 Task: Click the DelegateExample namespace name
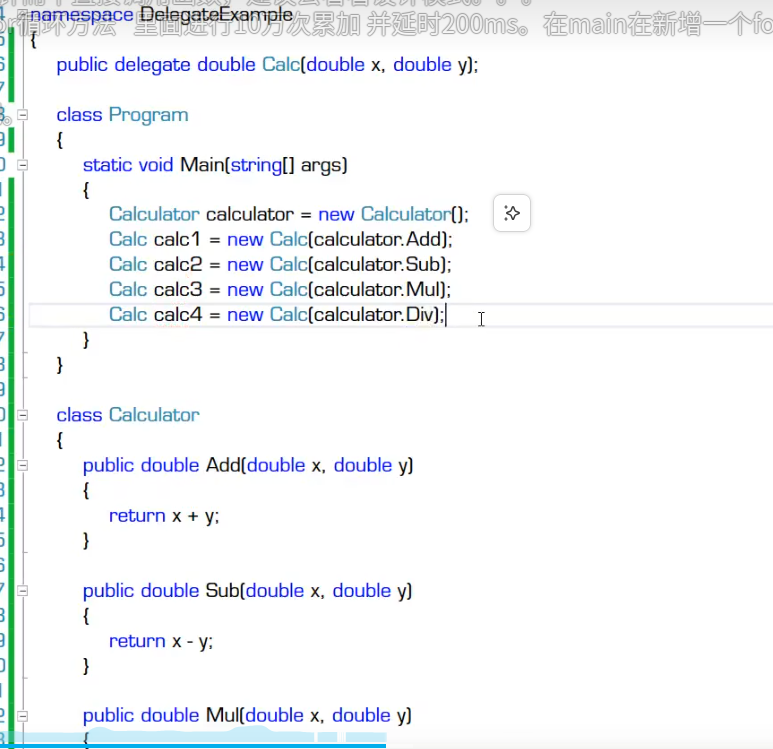216,15
